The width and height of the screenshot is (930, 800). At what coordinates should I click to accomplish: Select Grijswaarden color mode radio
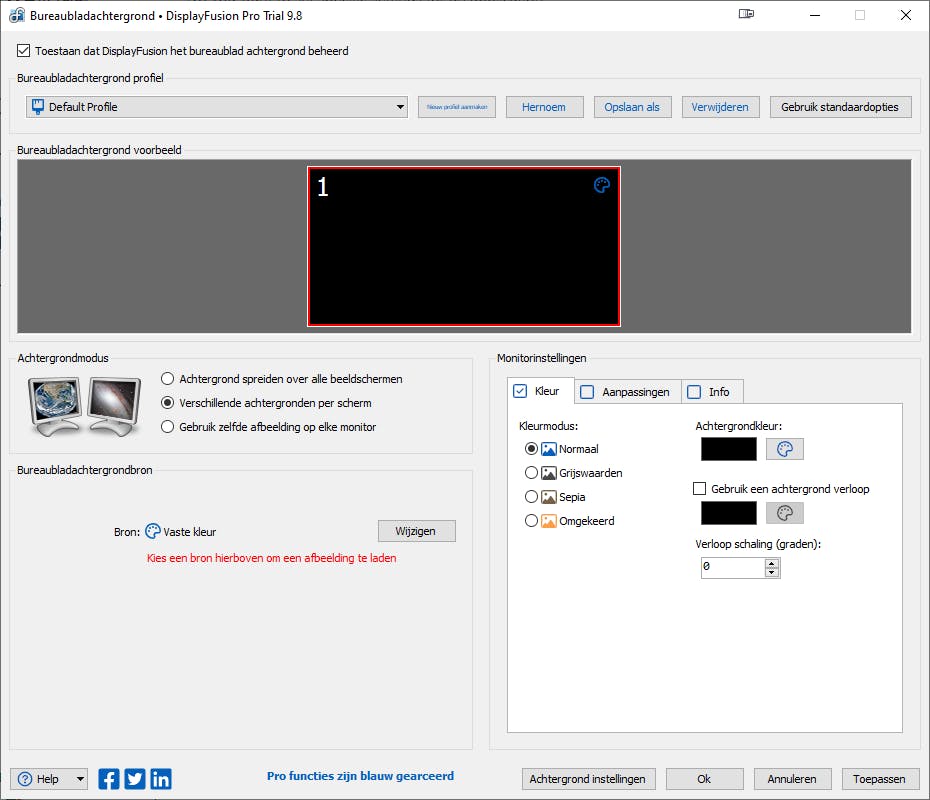point(531,473)
